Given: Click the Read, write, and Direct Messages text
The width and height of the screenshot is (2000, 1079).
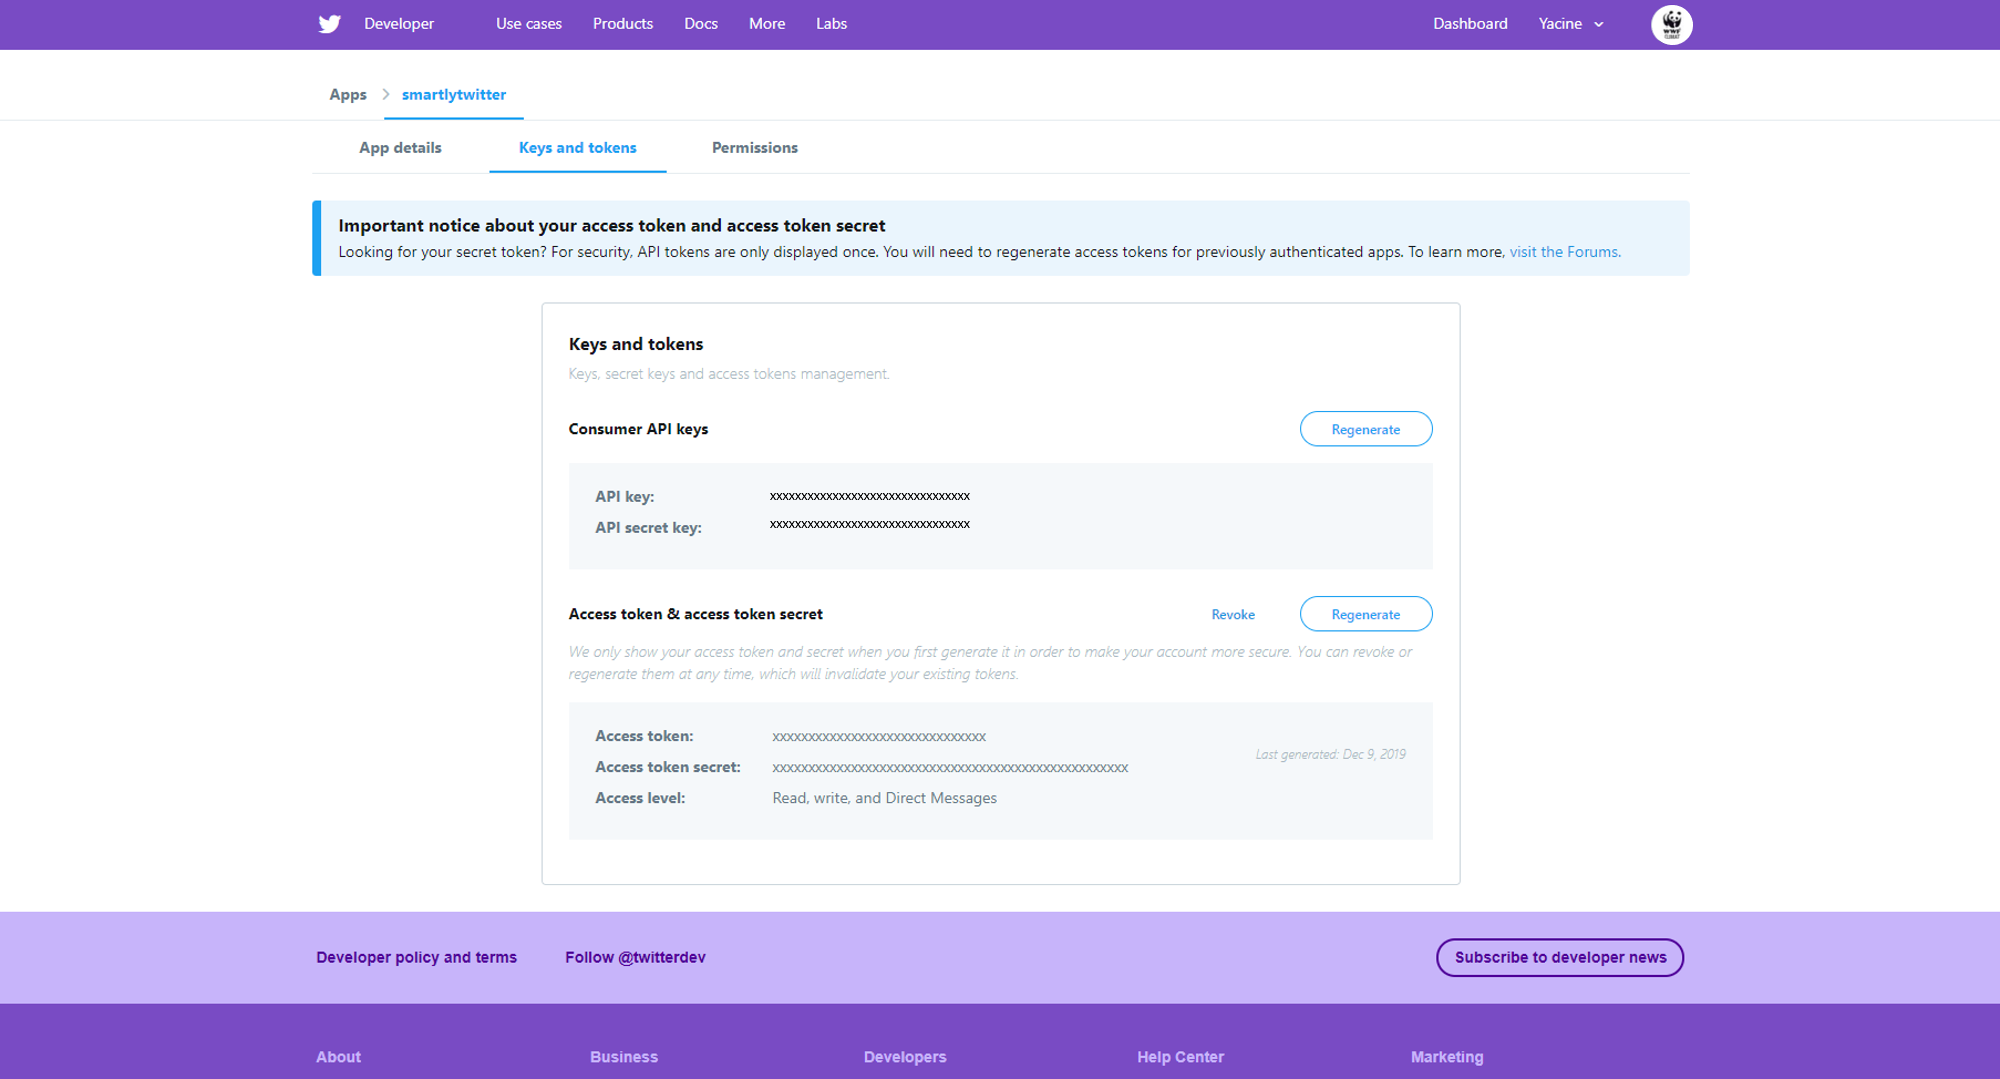Looking at the screenshot, I should pos(885,798).
